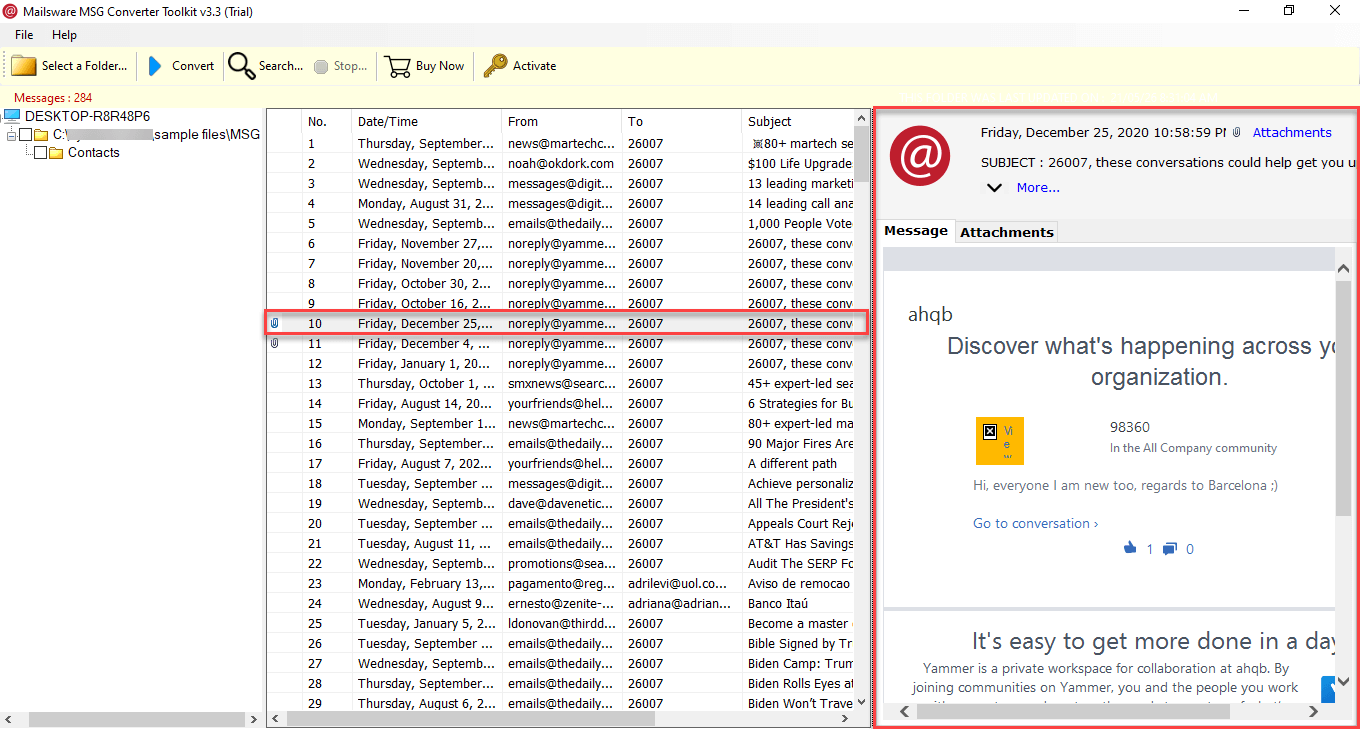Click the Messages : 284 count label
The image size is (1360, 729).
(53, 98)
